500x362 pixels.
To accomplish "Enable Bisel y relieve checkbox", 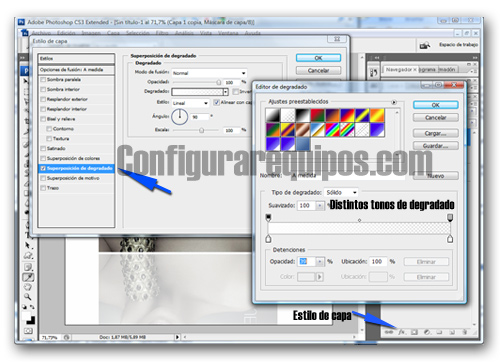I will 43,119.
